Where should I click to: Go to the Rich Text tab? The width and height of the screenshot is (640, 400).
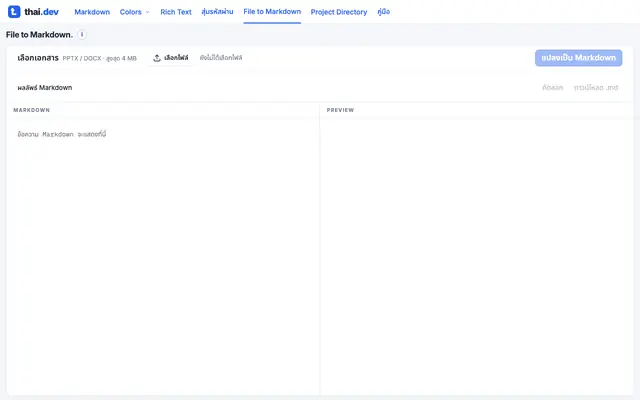[176, 12]
